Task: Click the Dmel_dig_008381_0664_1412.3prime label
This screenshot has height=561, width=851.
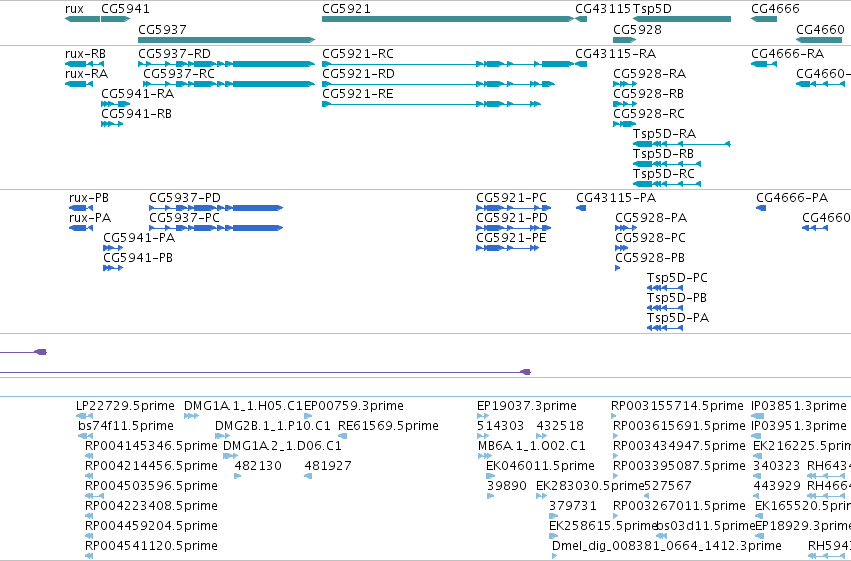Action: coord(666,546)
